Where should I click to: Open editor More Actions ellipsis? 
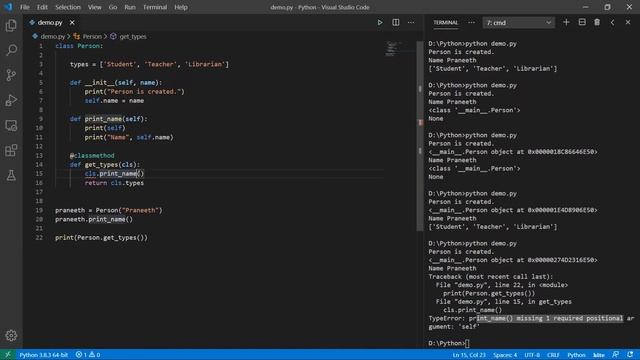click(x=411, y=22)
